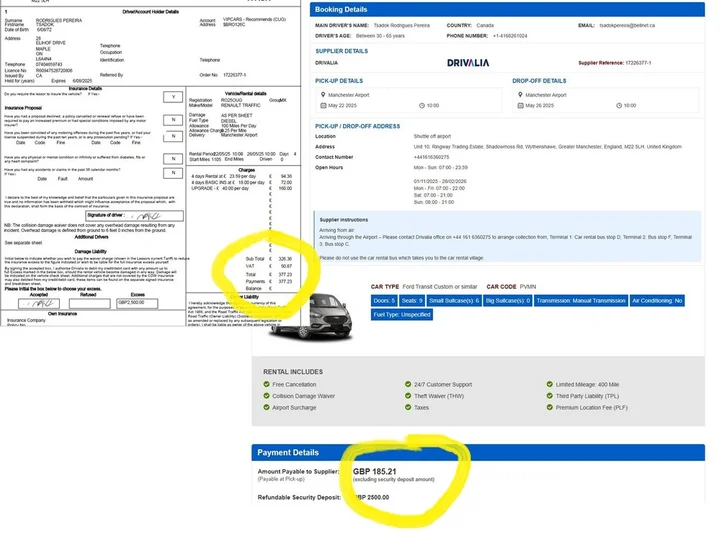Click the Transmission: Manual Transmission tag
This screenshot has width=720, height=557.
pyautogui.click(x=581, y=300)
